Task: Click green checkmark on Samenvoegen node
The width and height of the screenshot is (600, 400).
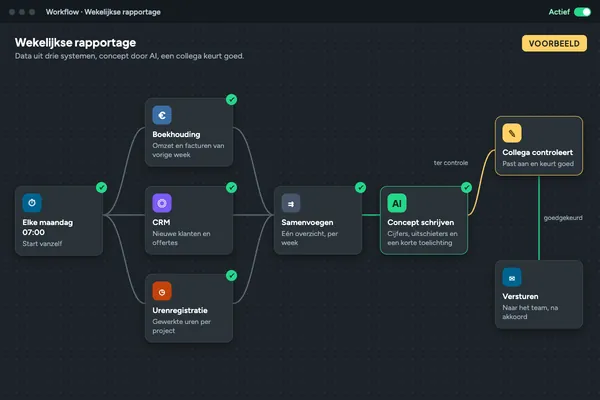Action: 360,188
